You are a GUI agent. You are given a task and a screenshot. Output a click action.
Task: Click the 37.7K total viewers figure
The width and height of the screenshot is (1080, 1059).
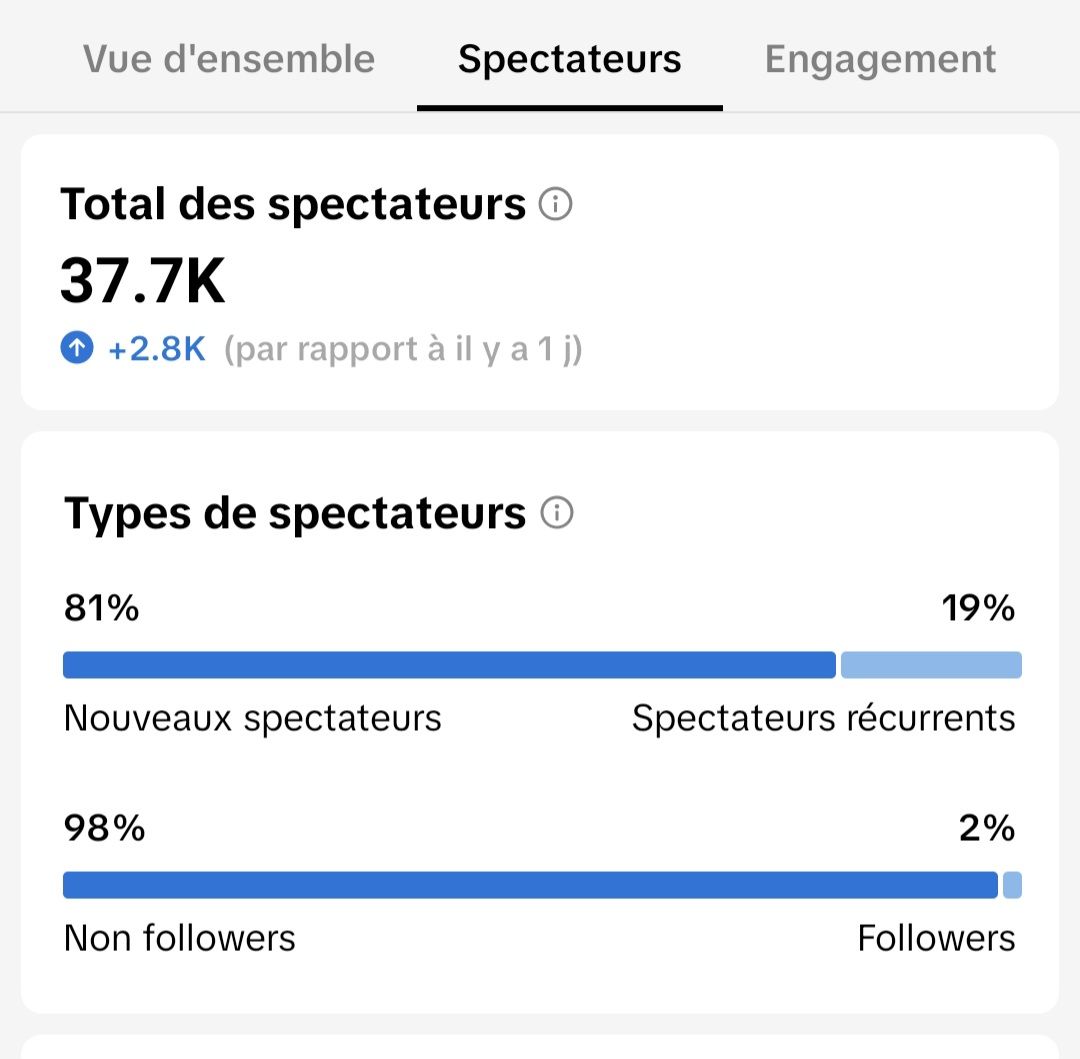tap(143, 281)
